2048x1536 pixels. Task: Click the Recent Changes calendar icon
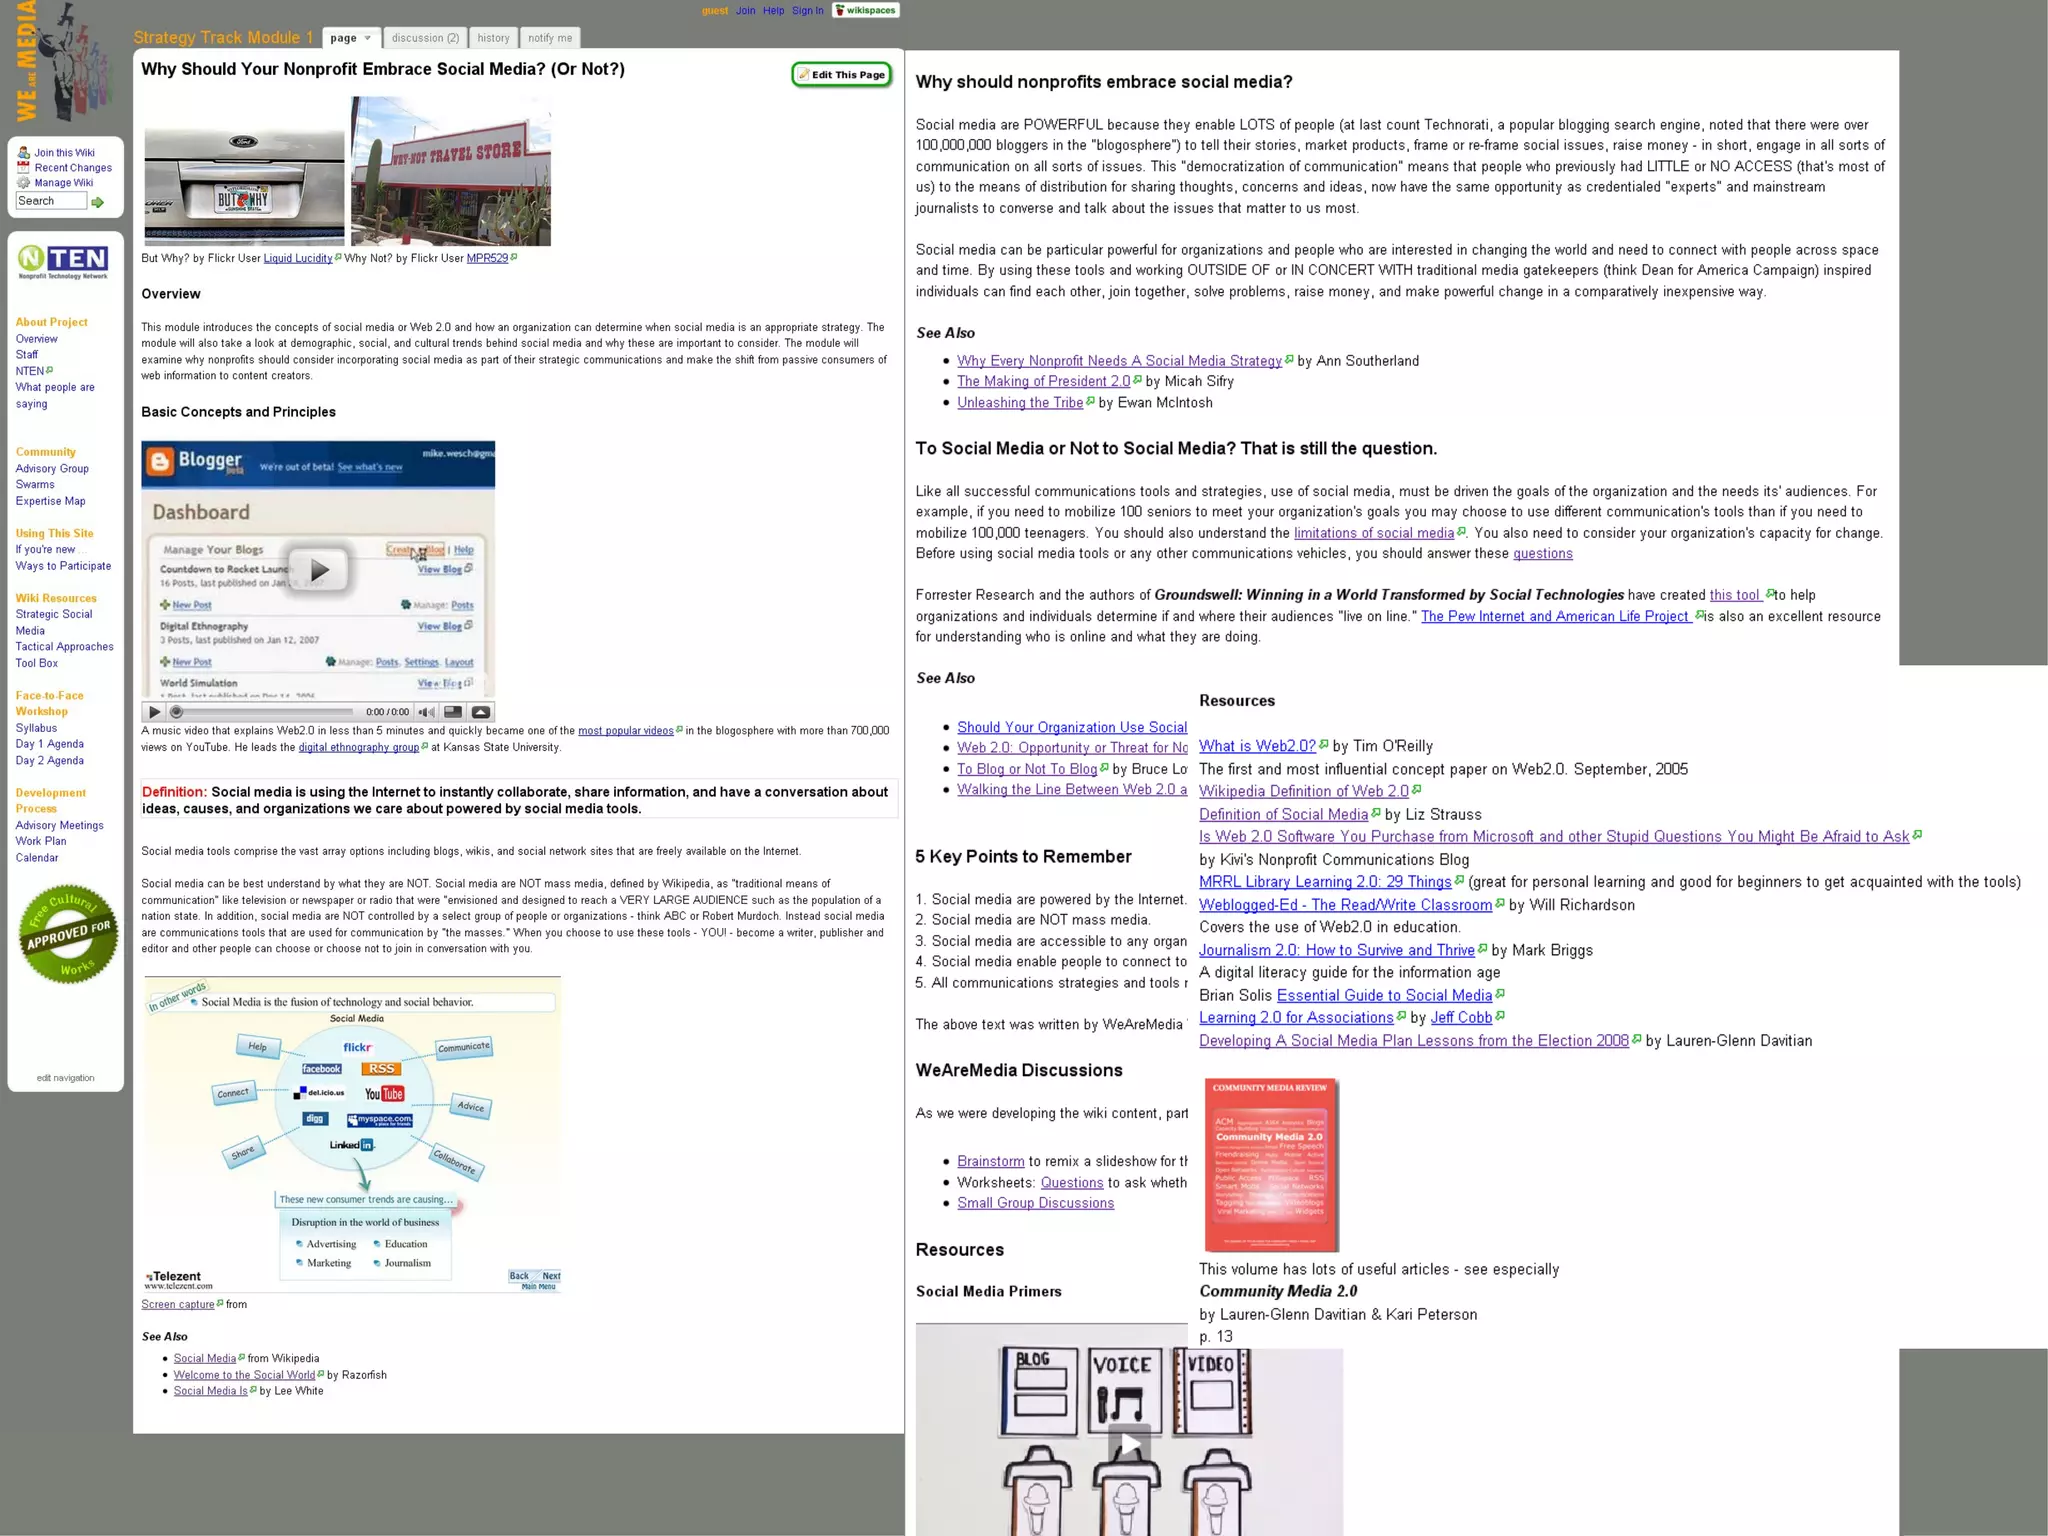point(24,168)
